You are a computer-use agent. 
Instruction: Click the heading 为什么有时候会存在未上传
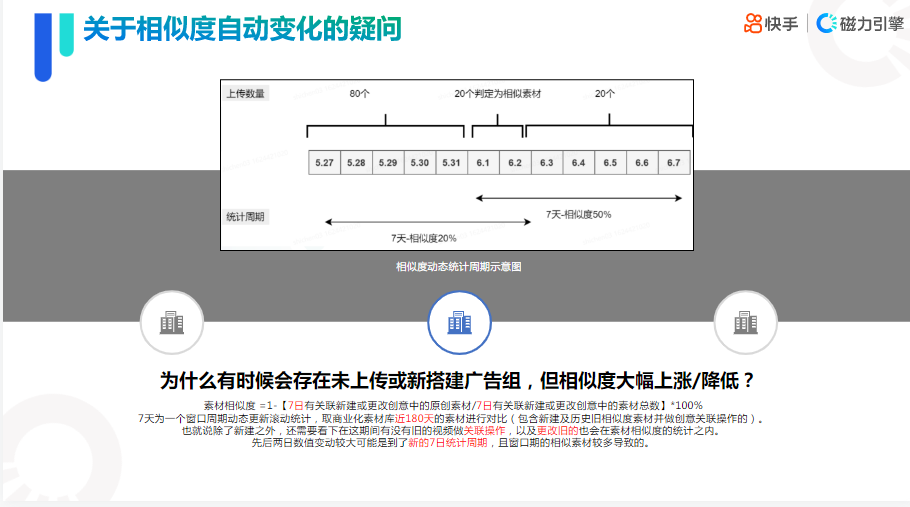(457, 381)
